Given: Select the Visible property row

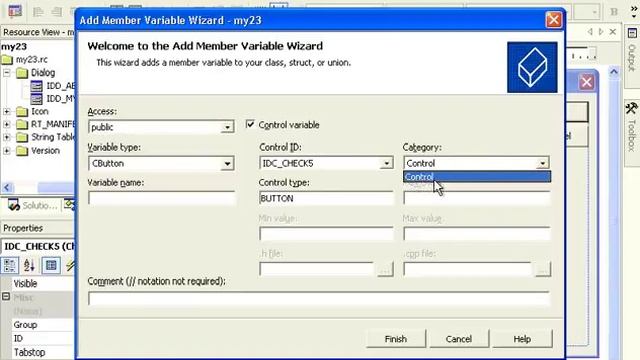Looking at the screenshot, I should (38, 283).
